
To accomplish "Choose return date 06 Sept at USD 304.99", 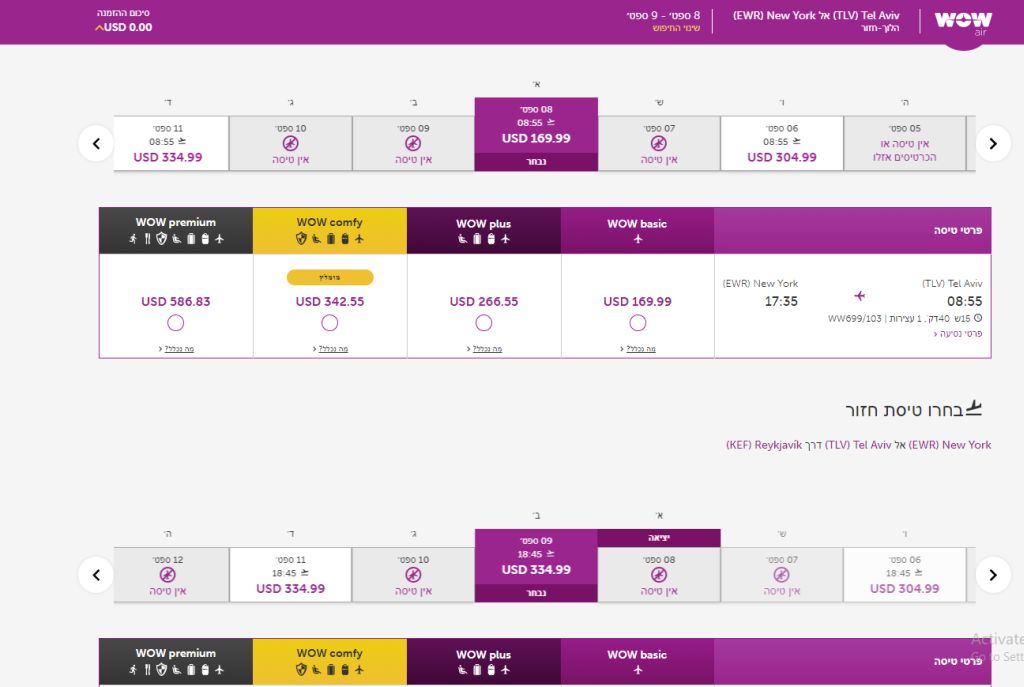I will 904,575.
